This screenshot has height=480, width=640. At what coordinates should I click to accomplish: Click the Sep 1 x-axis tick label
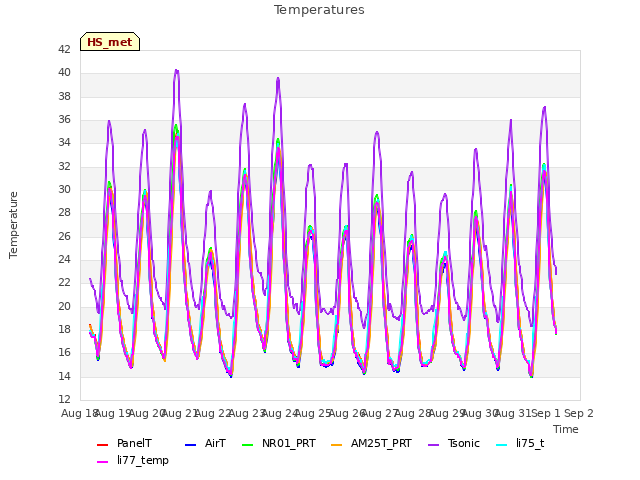click(x=546, y=413)
